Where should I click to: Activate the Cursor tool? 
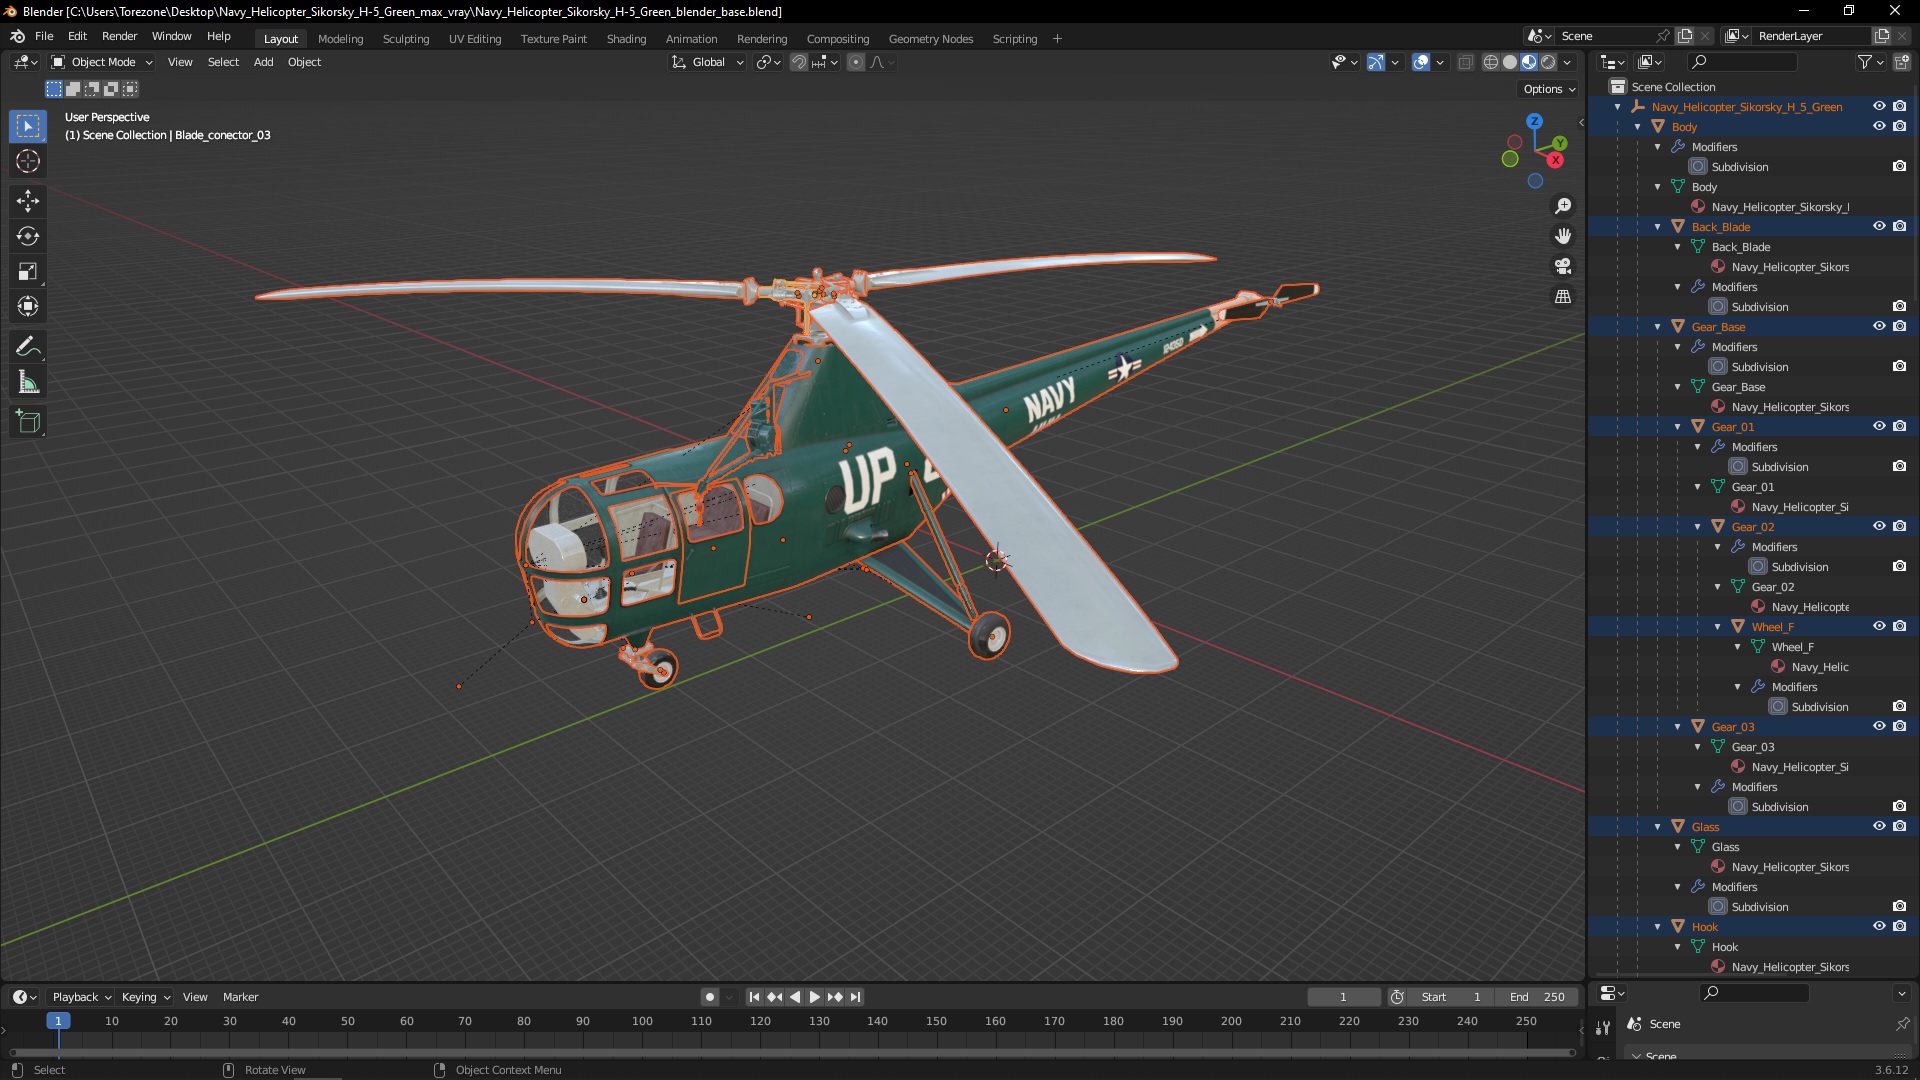28,161
